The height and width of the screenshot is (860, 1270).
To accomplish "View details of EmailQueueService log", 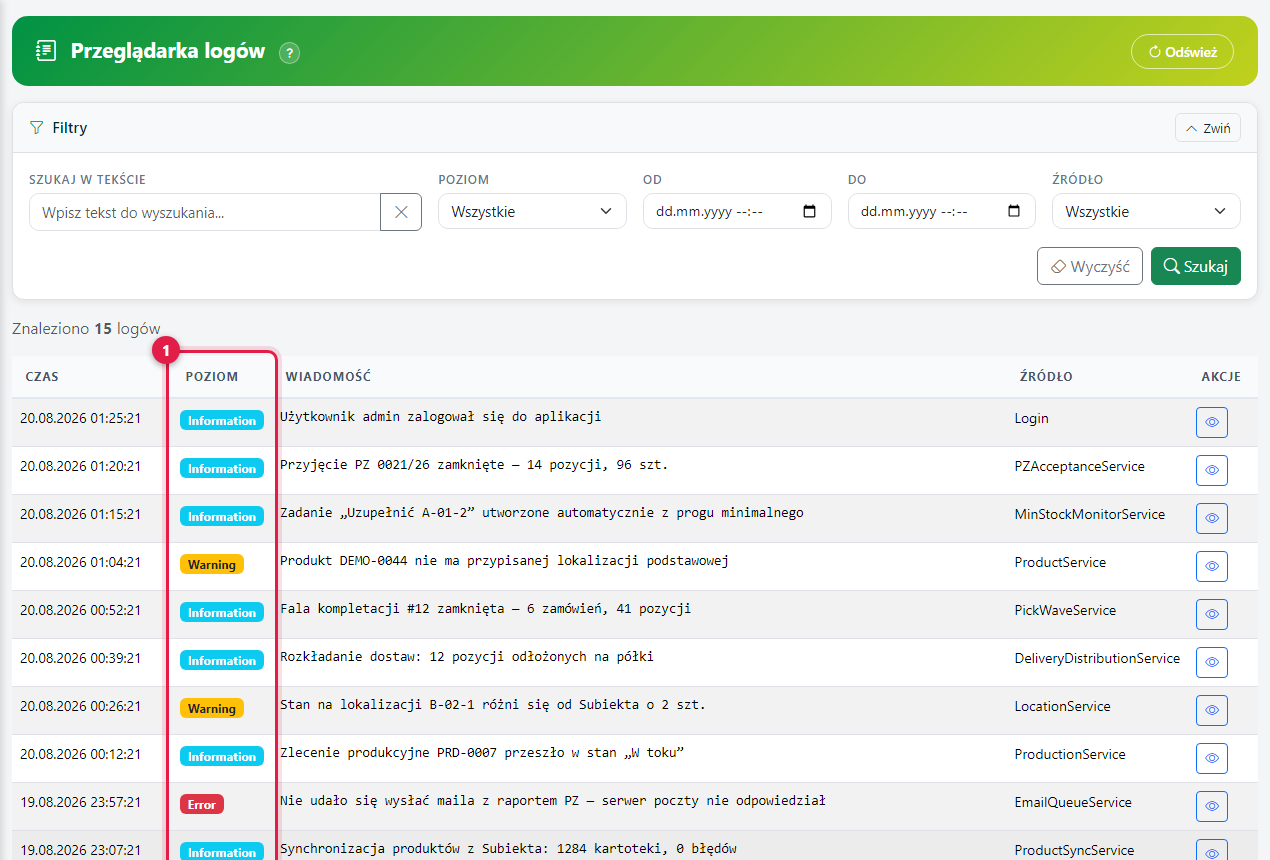I will pos(1212,806).
